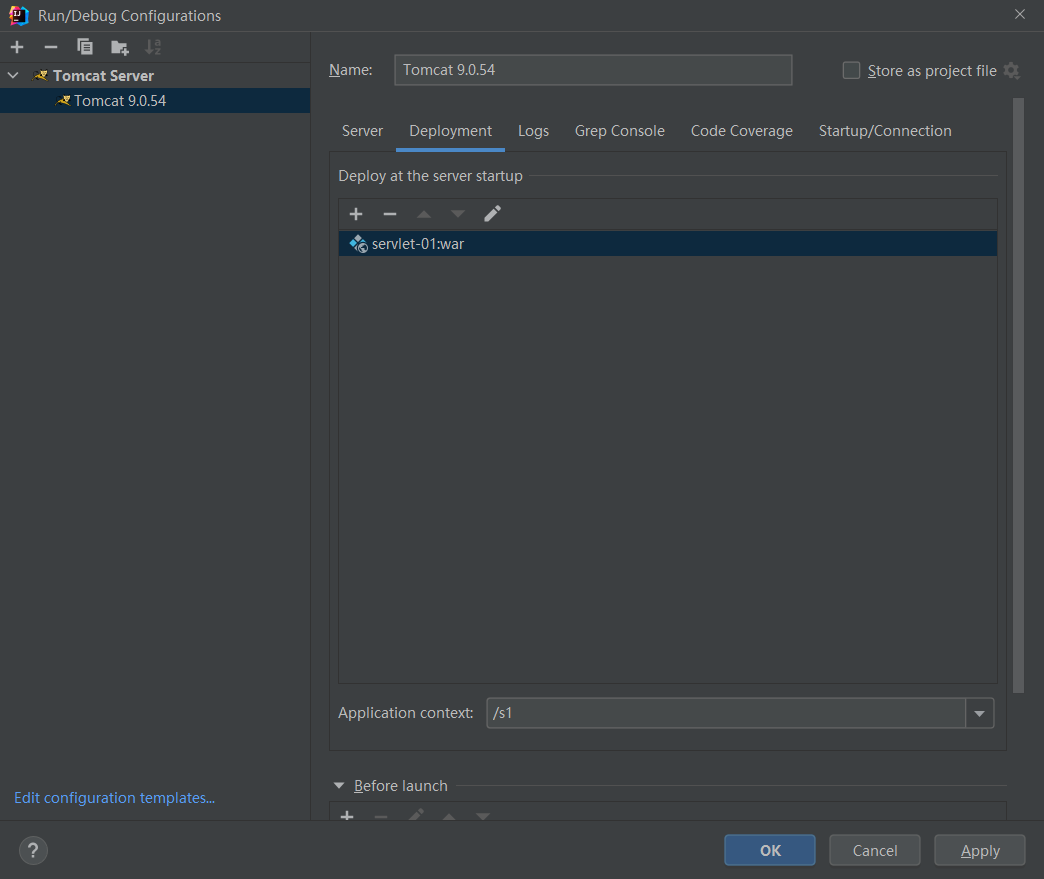Add a deployment artifact with plus icon

tap(356, 214)
